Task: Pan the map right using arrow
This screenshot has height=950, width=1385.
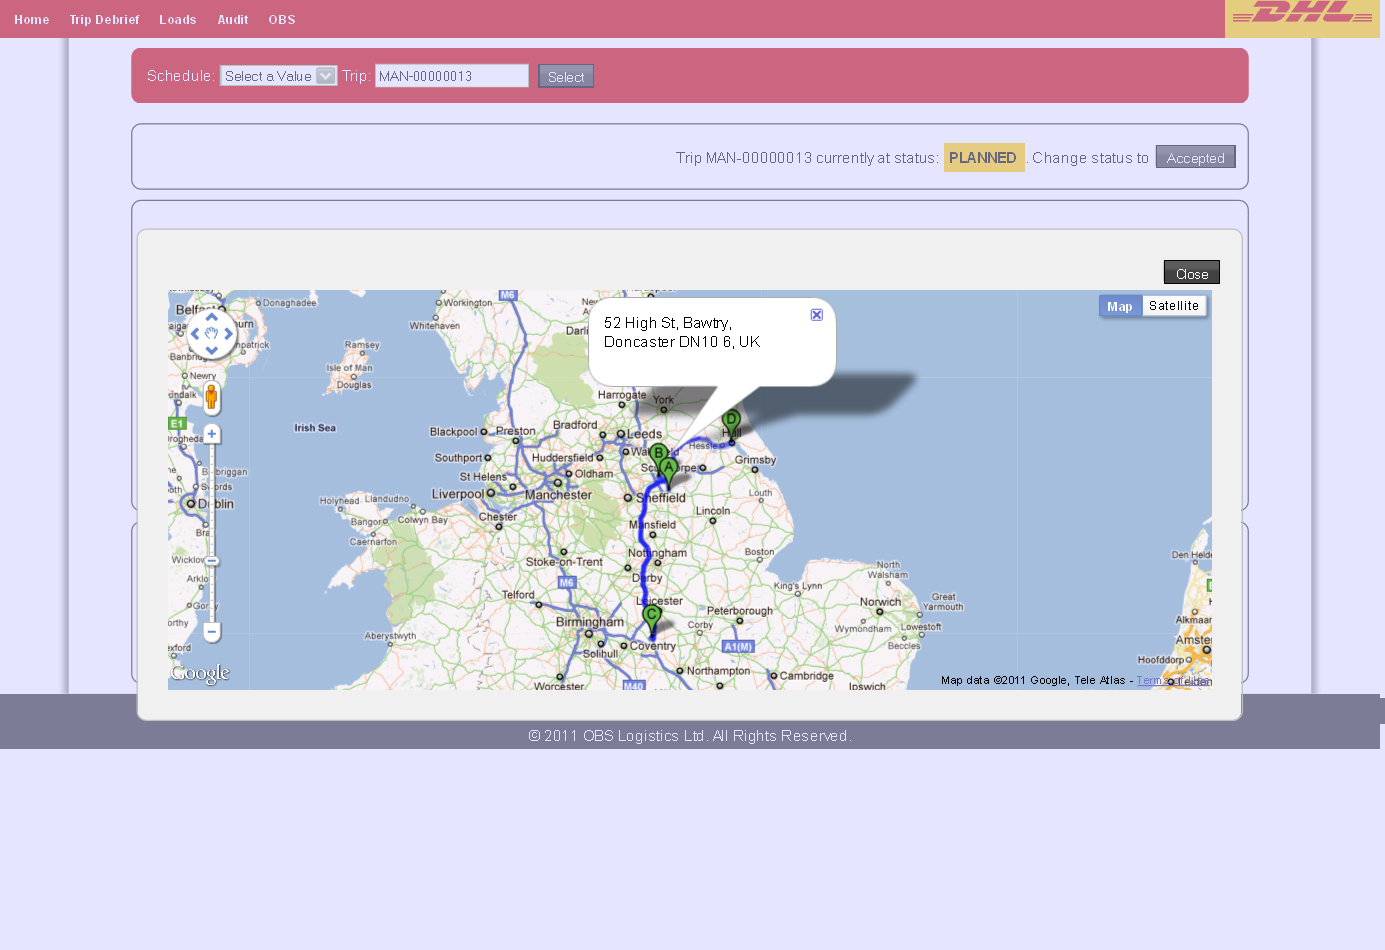Action: 228,334
